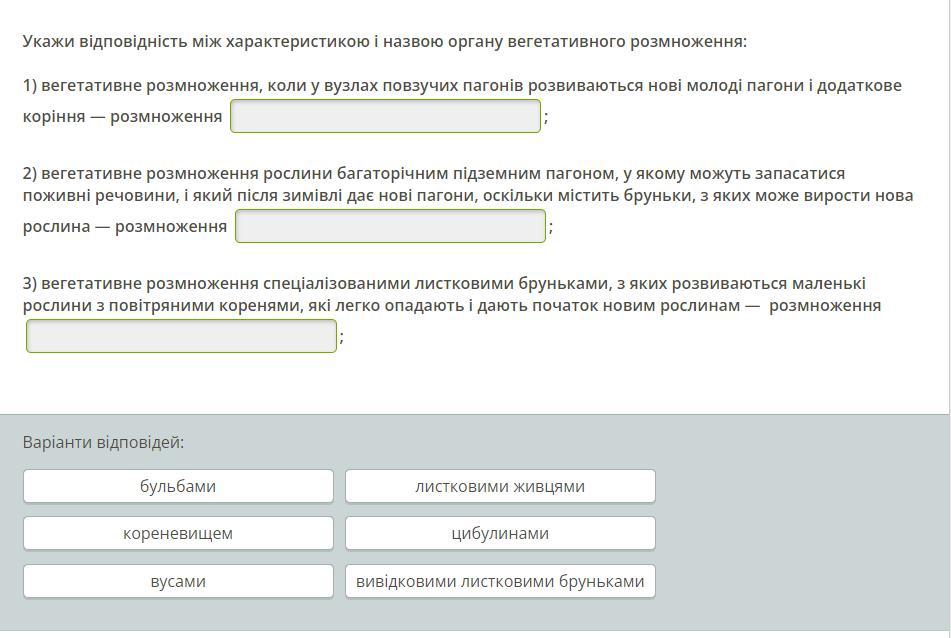Choose the 'цибулинами' answer tile
Image resolution: width=951 pixels, height=638 pixels.
[x=500, y=534]
